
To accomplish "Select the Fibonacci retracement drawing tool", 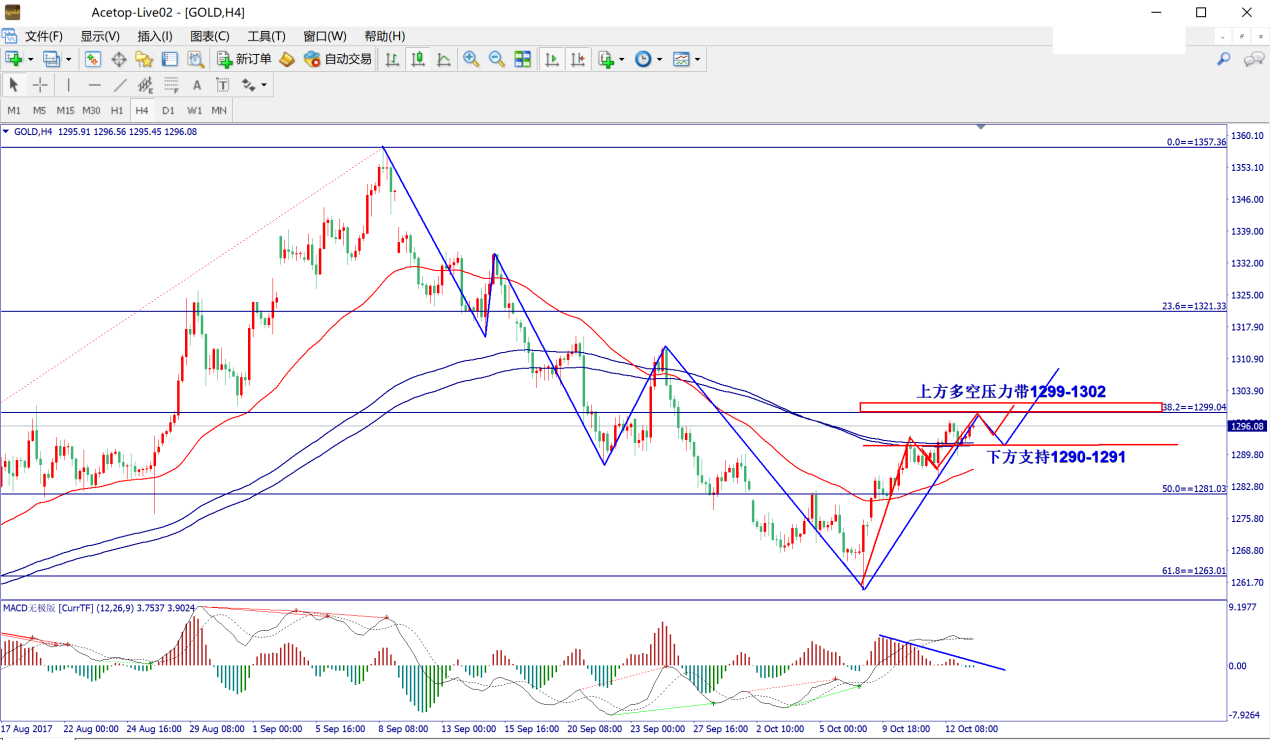I will 145,85.
